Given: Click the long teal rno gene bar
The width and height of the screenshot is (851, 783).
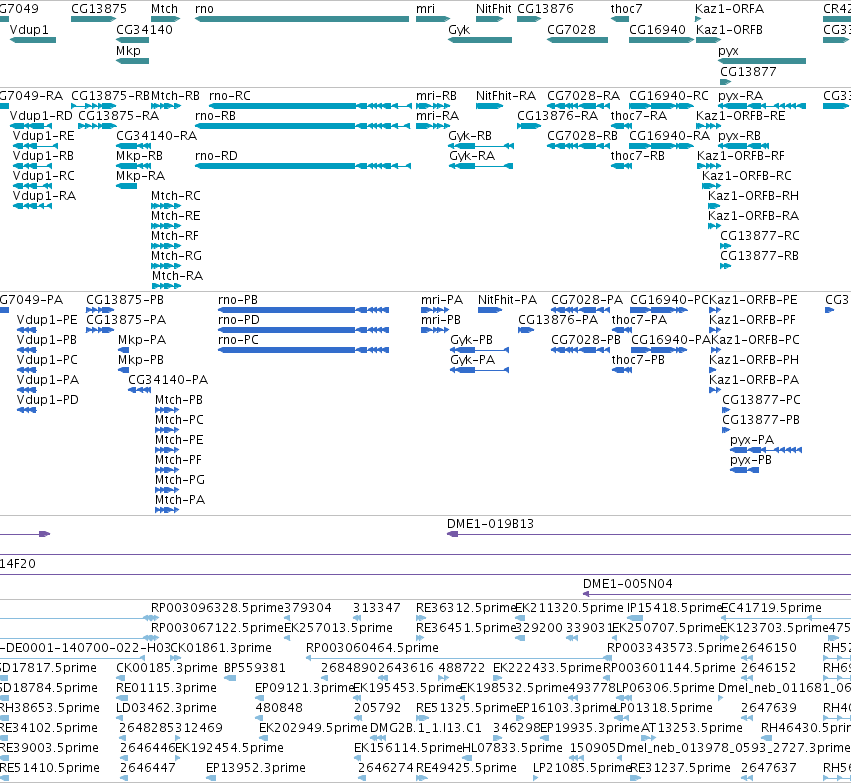Looking at the screenshot, I should pos(302,19).
